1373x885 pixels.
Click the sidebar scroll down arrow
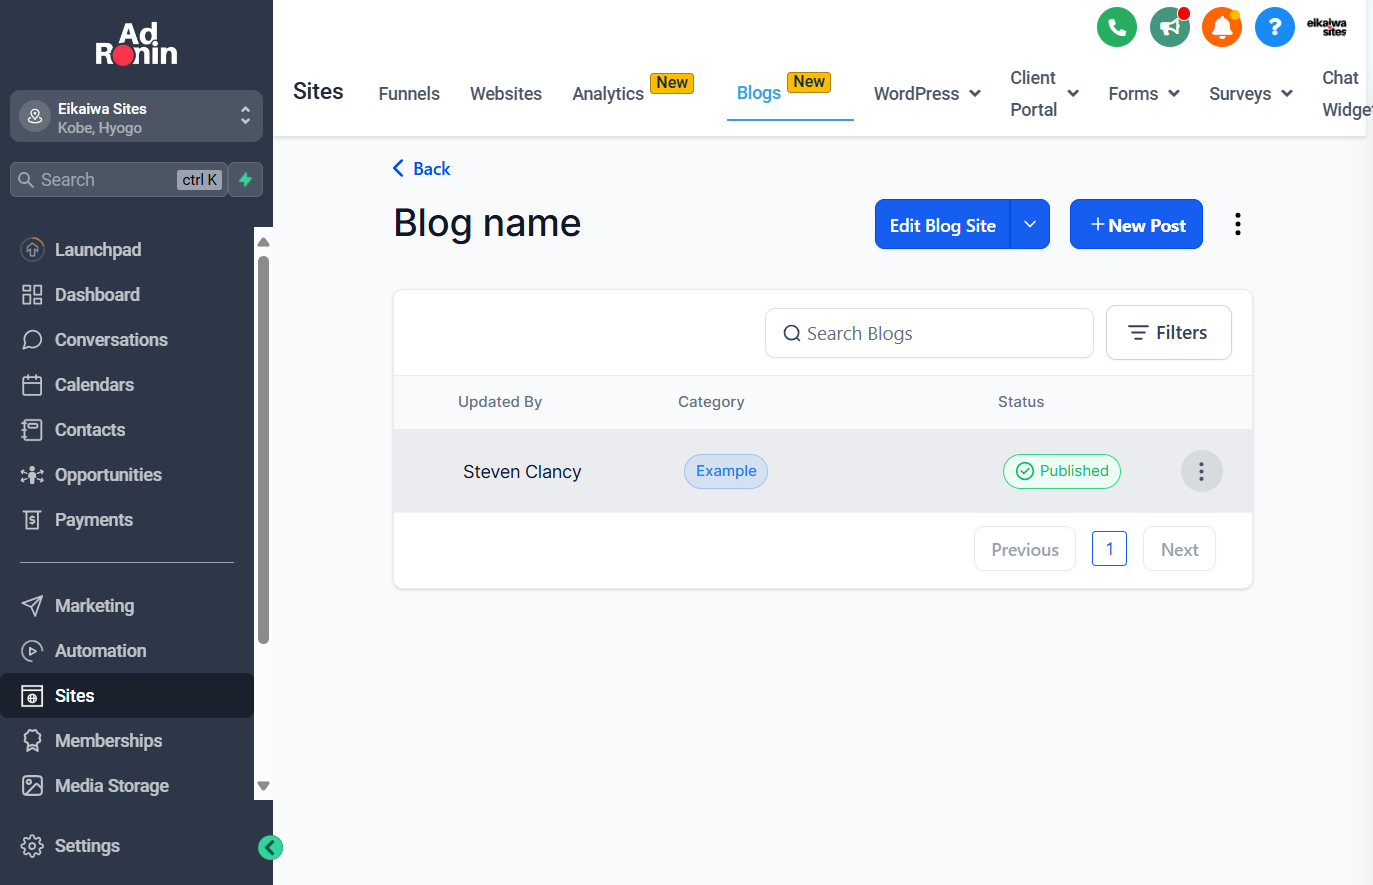coord(264,786)
